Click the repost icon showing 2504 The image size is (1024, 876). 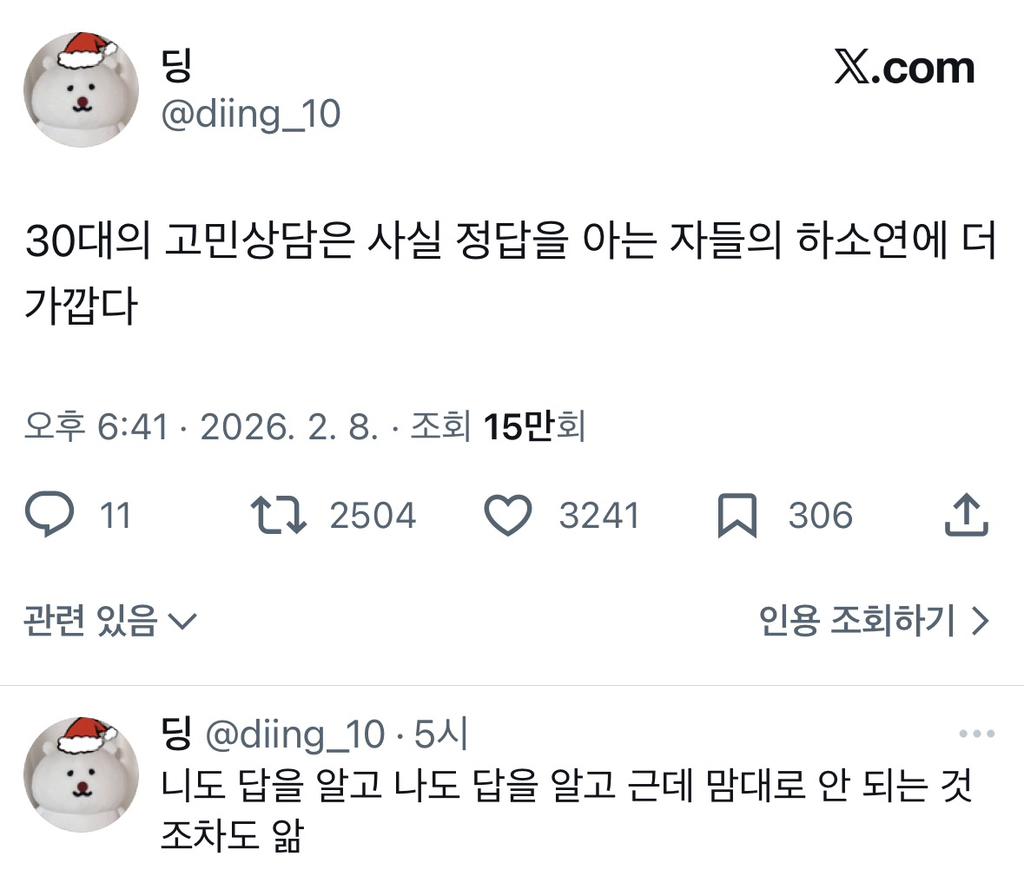tap(280, 515)
